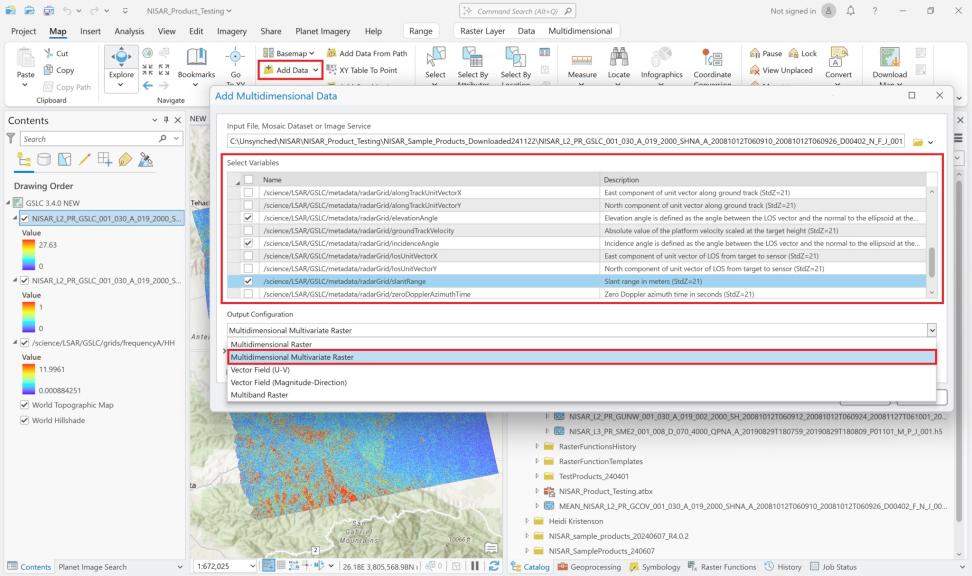972x576 pixels.
Task: Check the groundTrackVelocity variable
Action: [x=248, y=231]
